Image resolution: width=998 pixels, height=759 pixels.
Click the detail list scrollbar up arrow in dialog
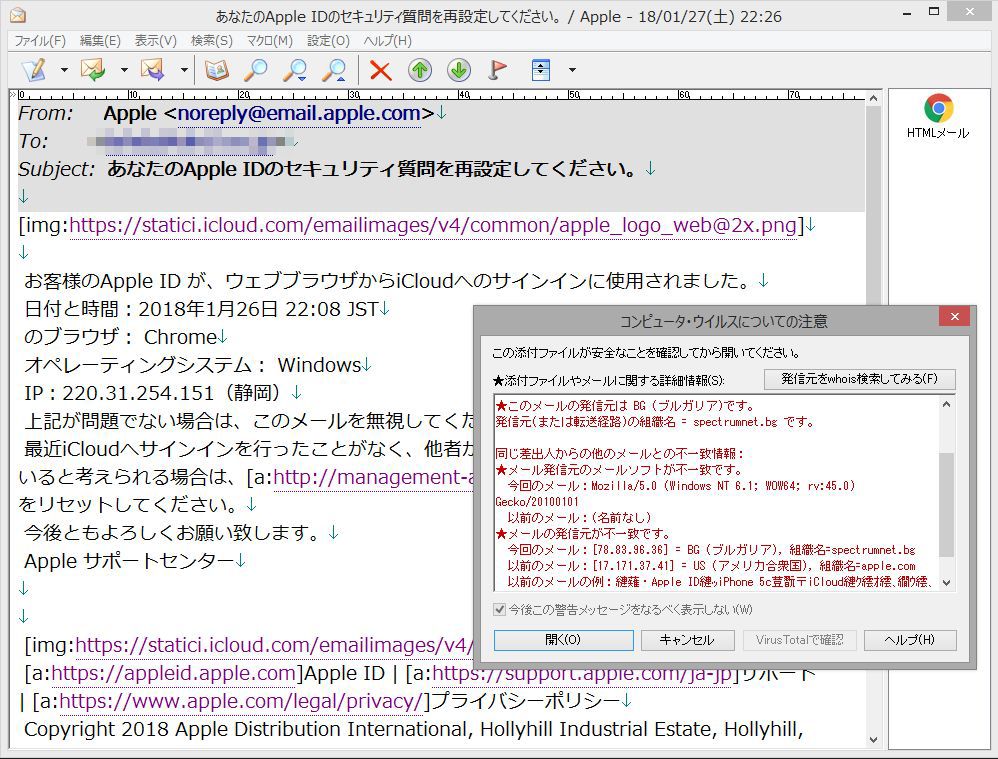(946, 404)
